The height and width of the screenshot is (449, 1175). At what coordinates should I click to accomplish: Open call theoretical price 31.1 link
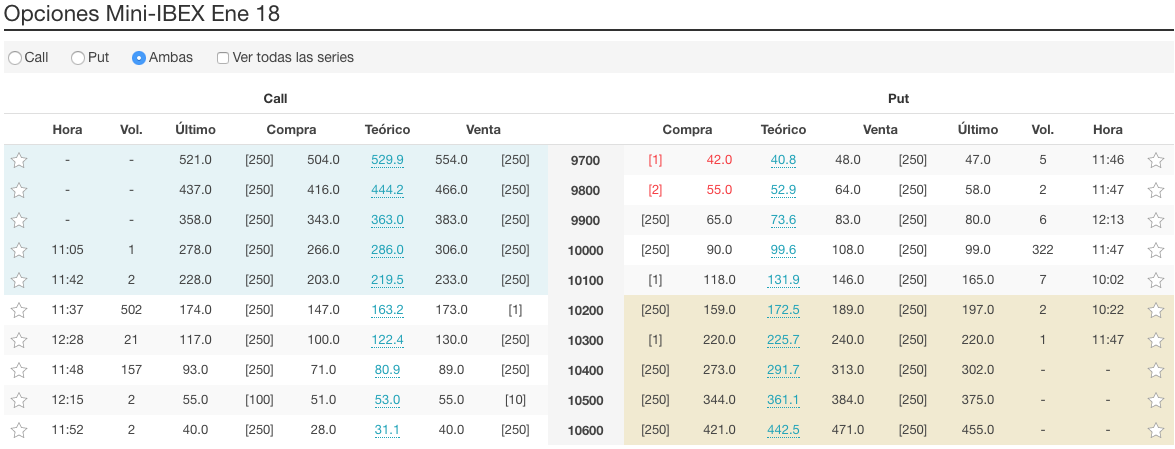(387, 430)
